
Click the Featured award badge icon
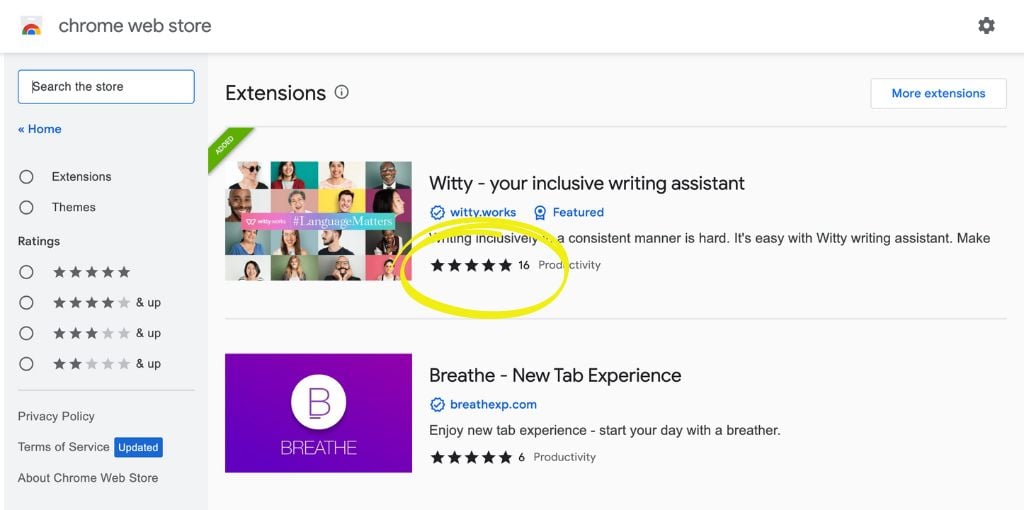coord(540,212)
